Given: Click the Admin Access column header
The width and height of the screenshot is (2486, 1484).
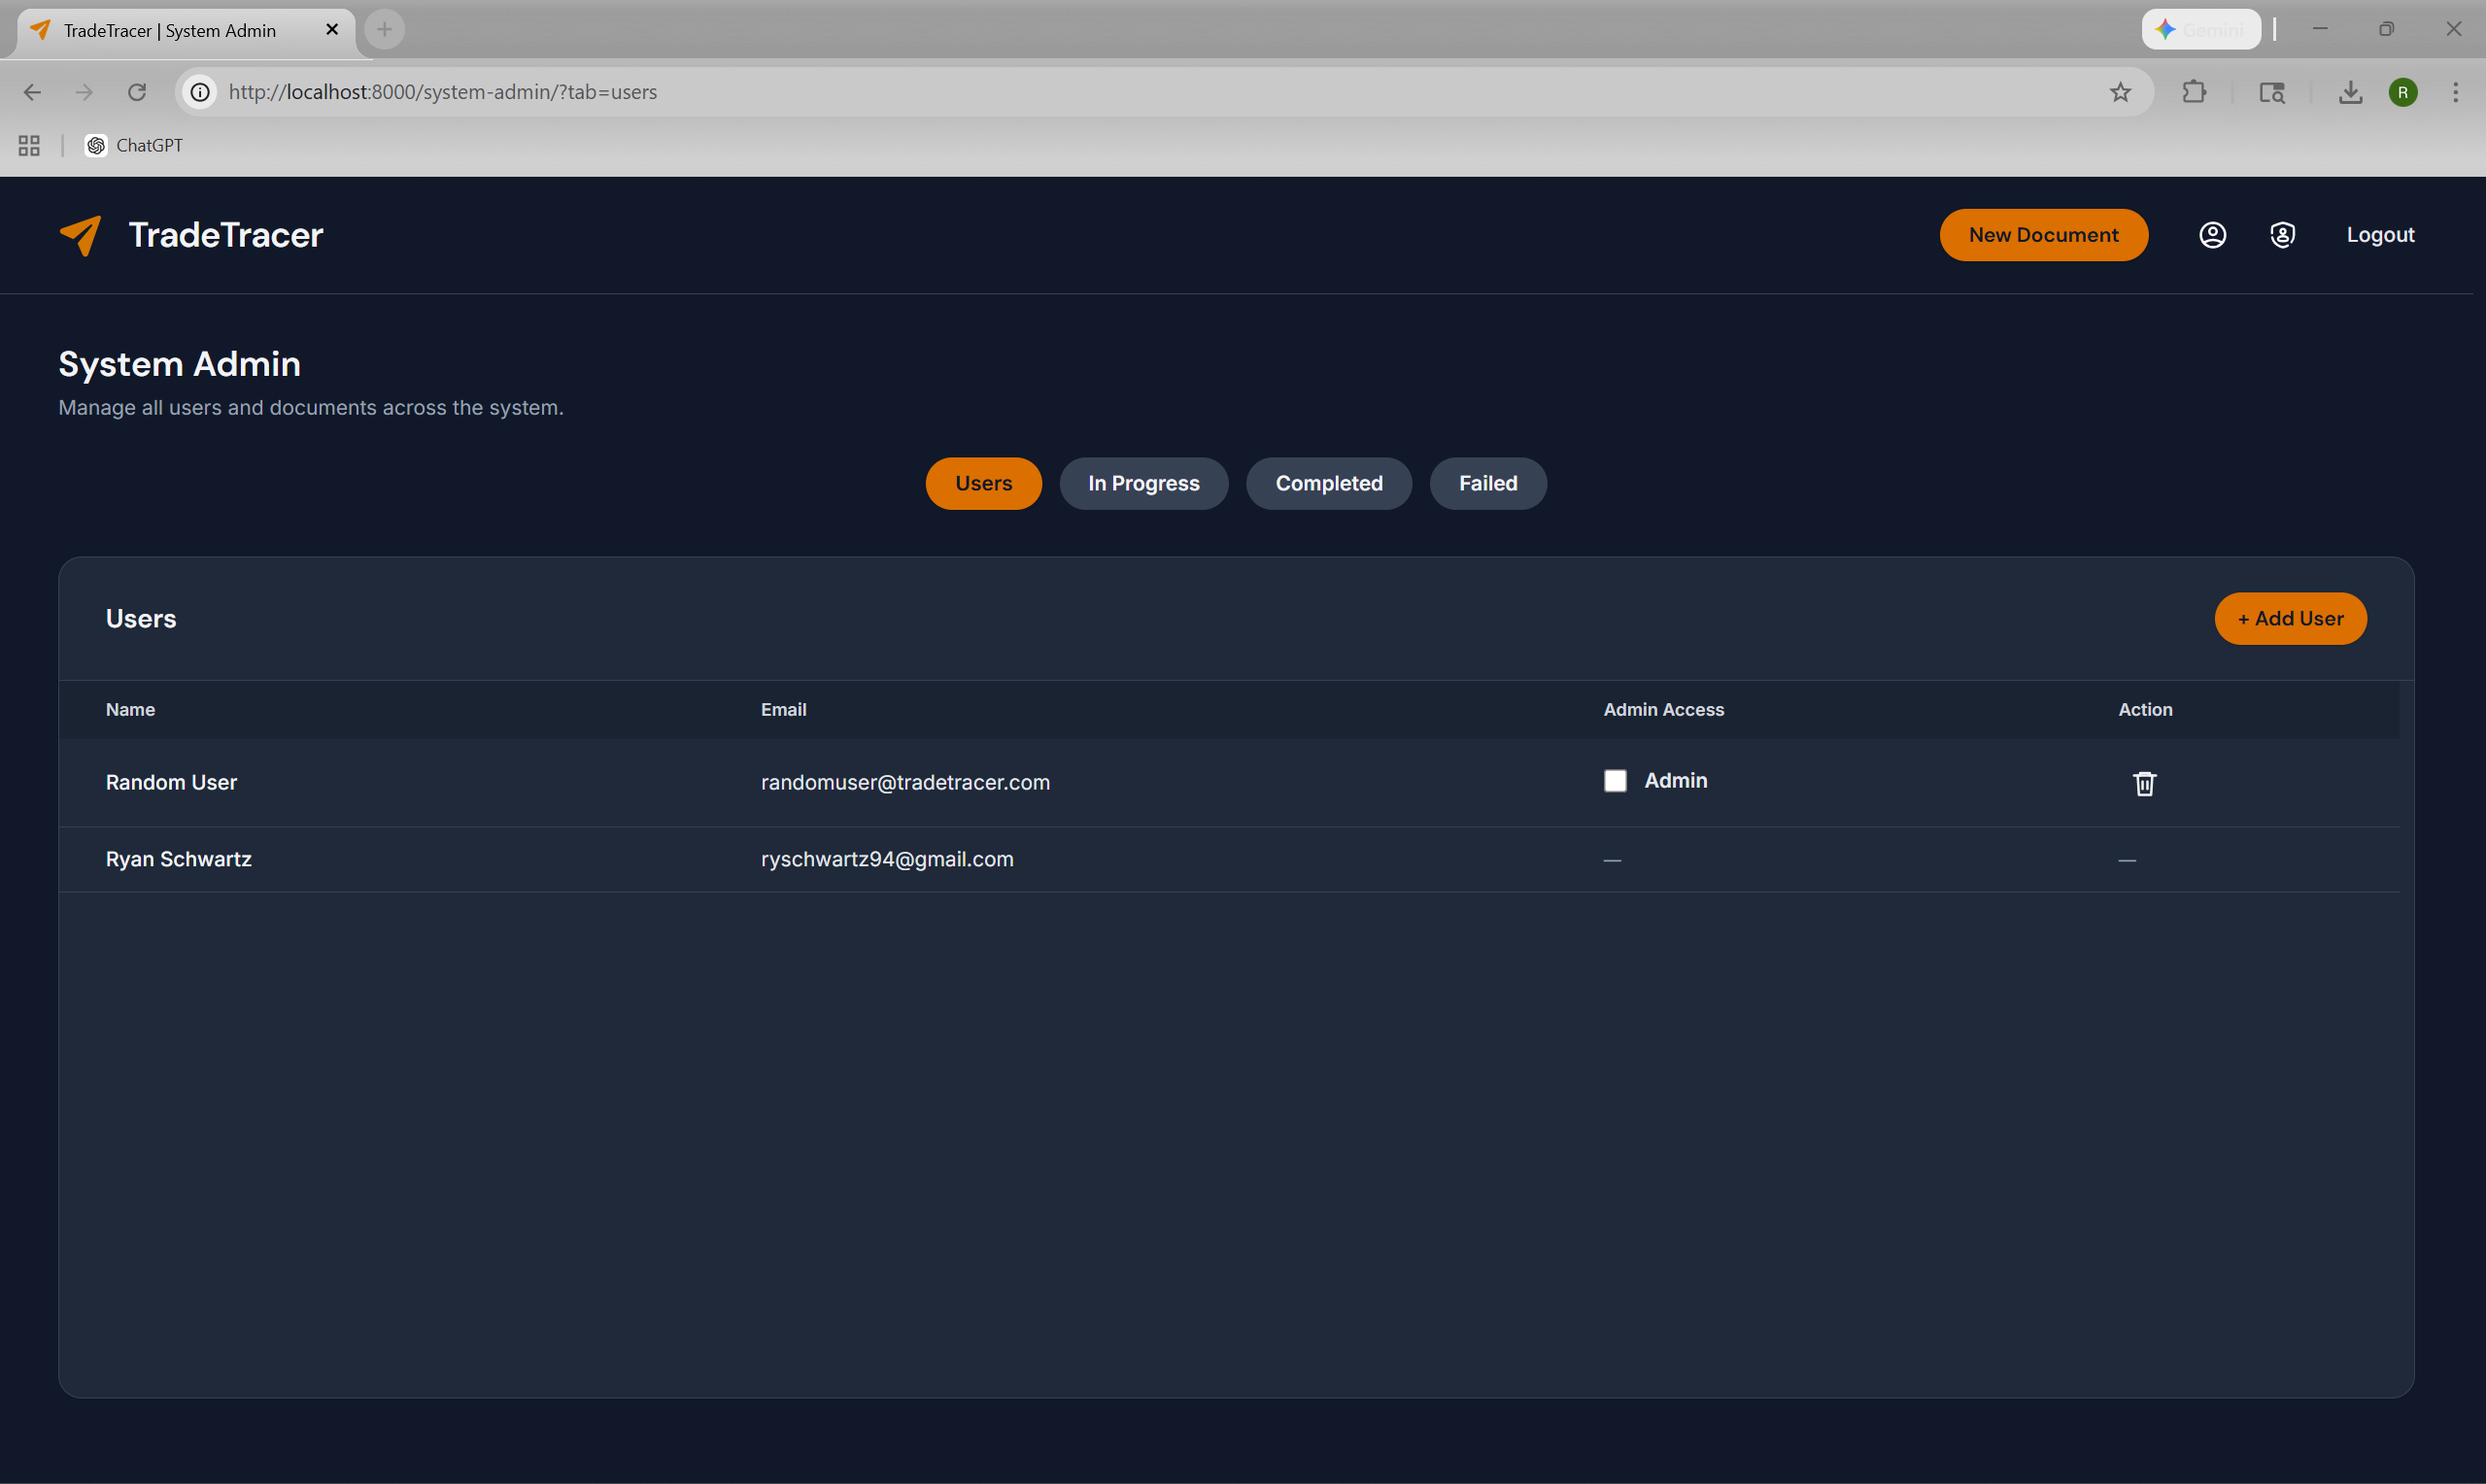Looking at the screenshot, I should pyautogui.click(x=1663, y=710).
